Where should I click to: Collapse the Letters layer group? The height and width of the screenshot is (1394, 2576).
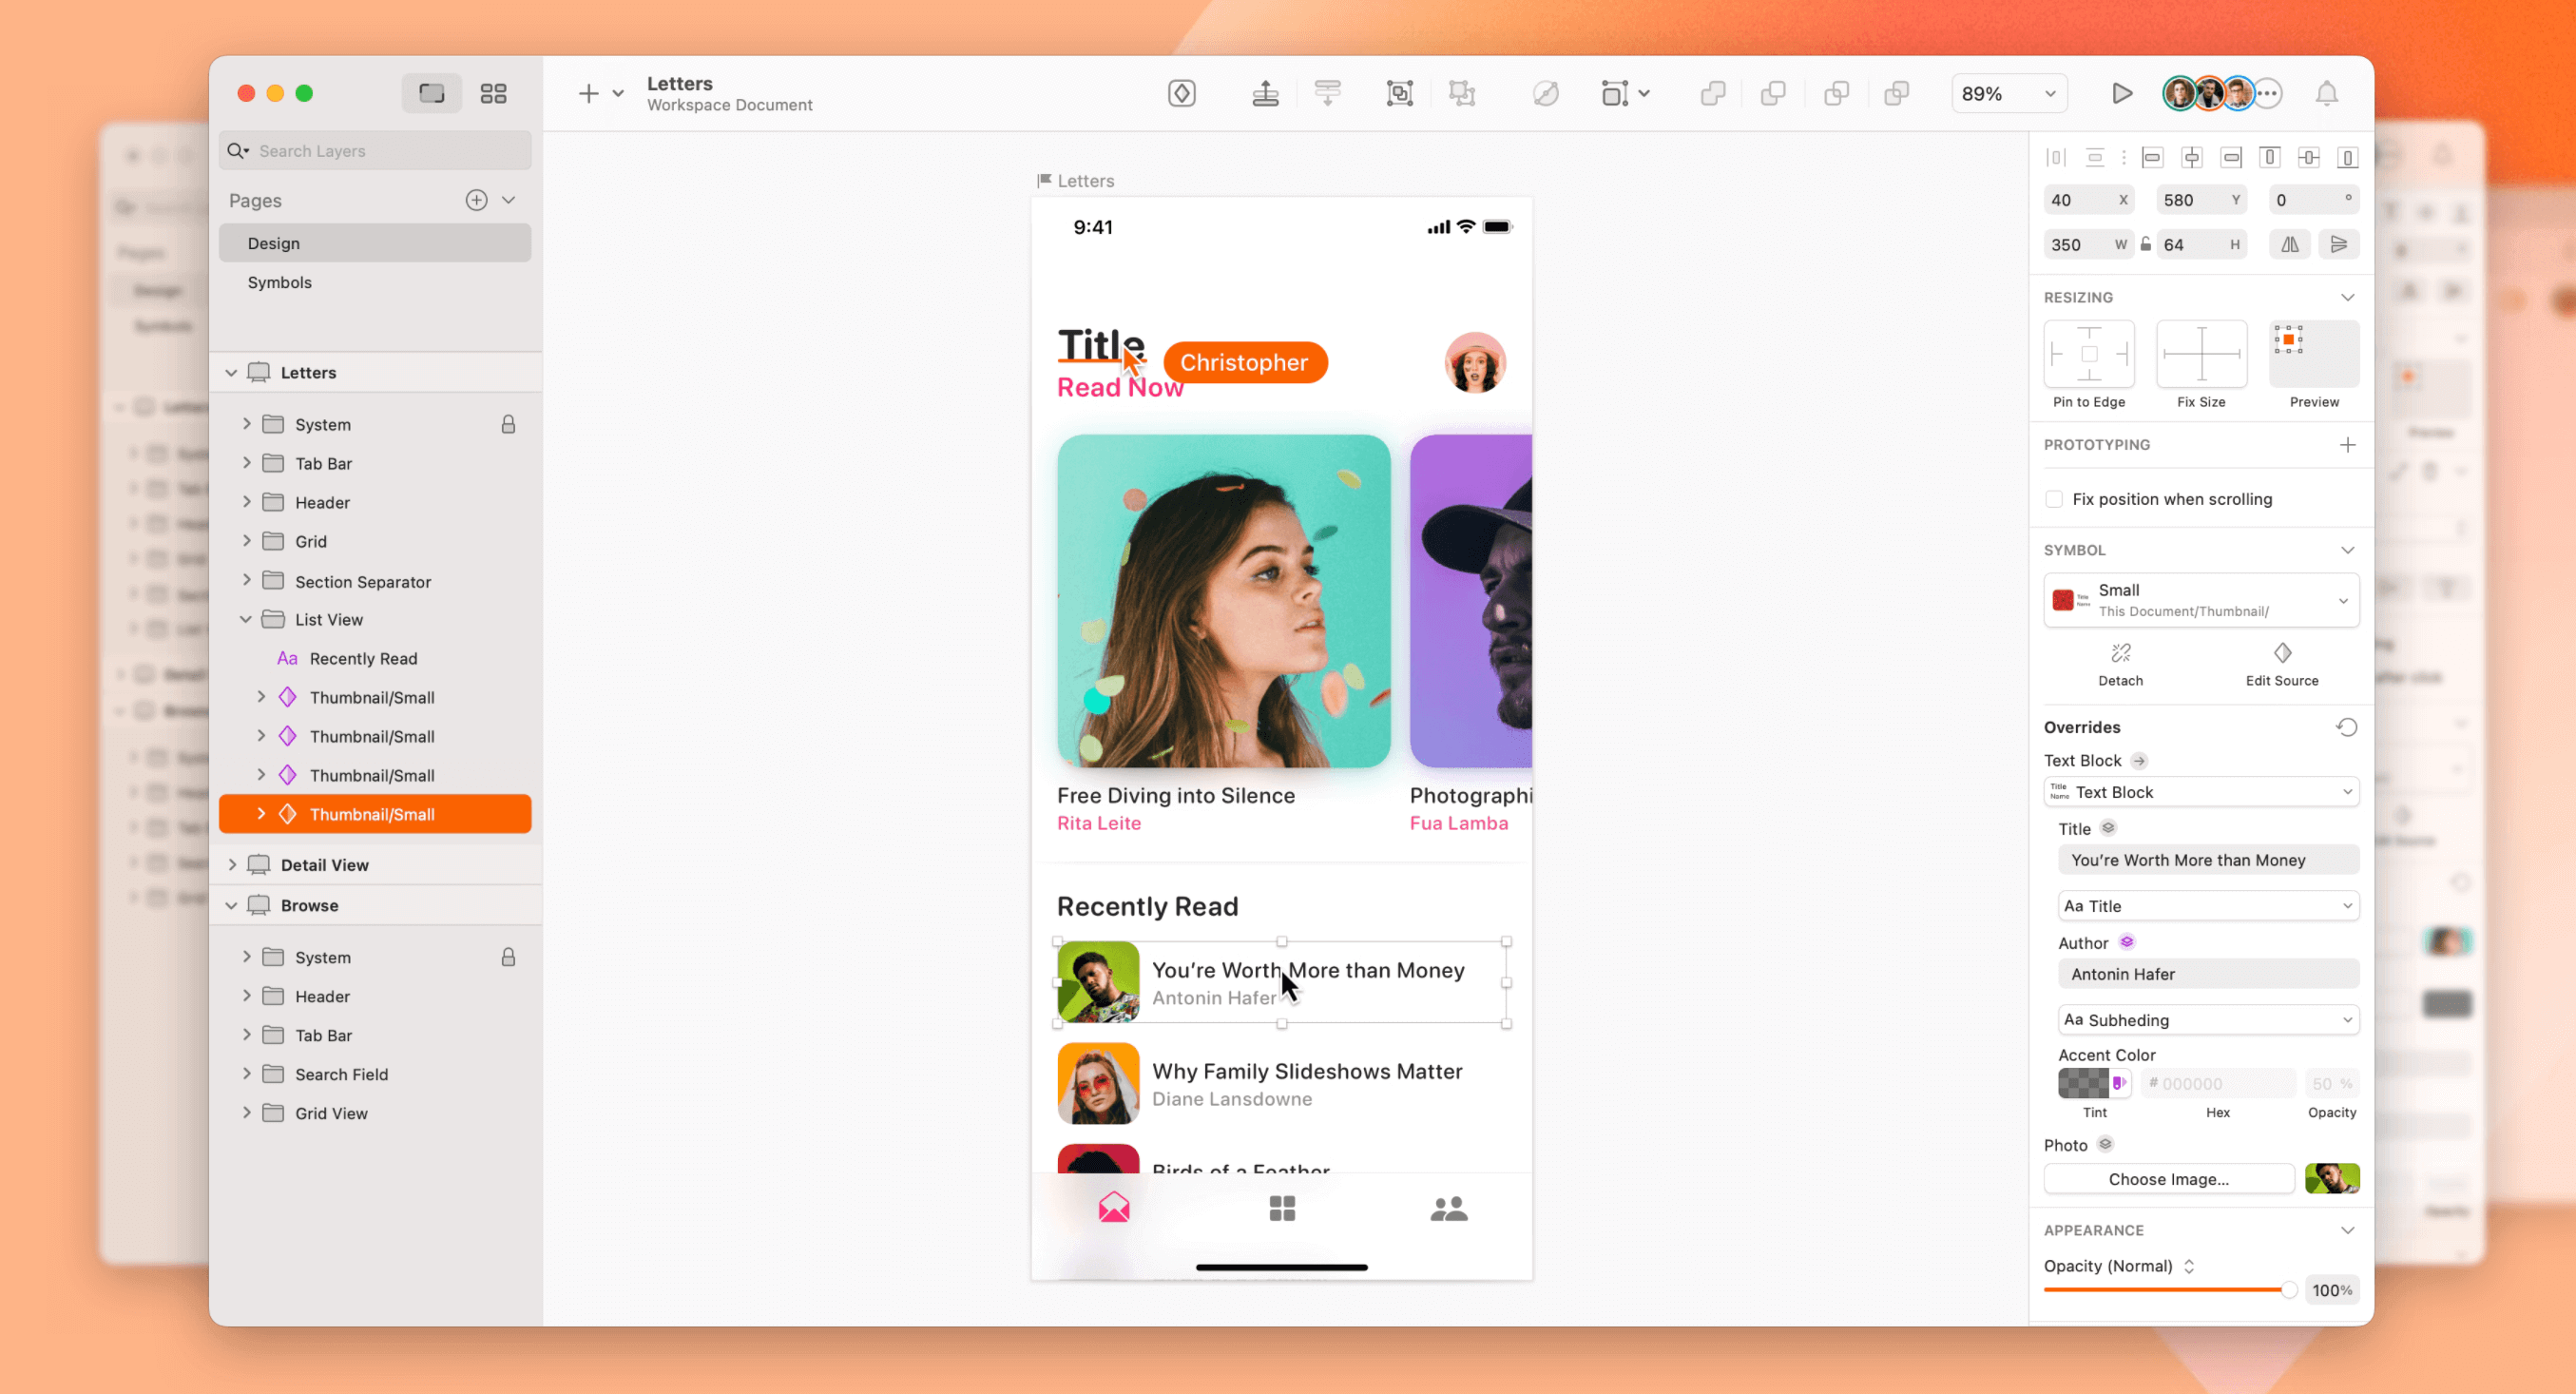(x=232, y=373)
